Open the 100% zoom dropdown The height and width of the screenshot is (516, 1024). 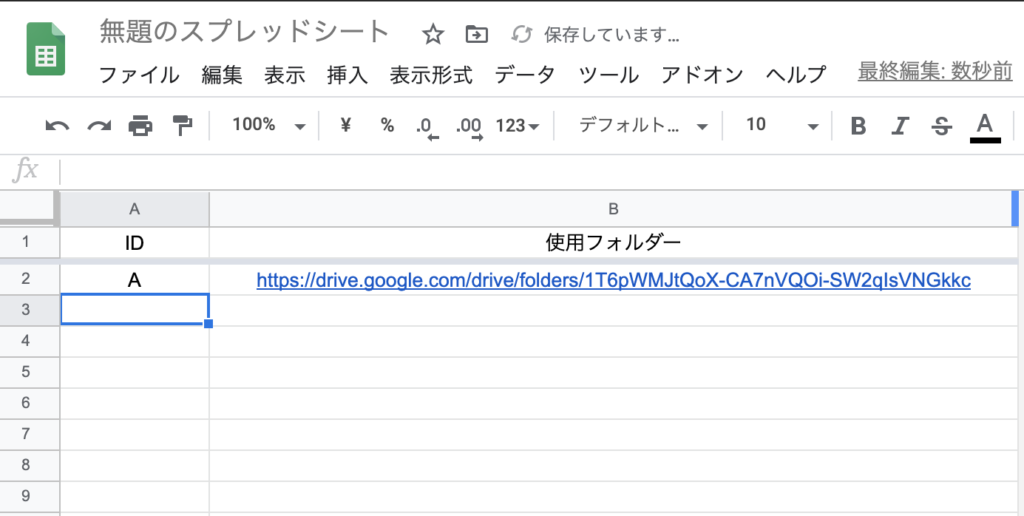268,125
